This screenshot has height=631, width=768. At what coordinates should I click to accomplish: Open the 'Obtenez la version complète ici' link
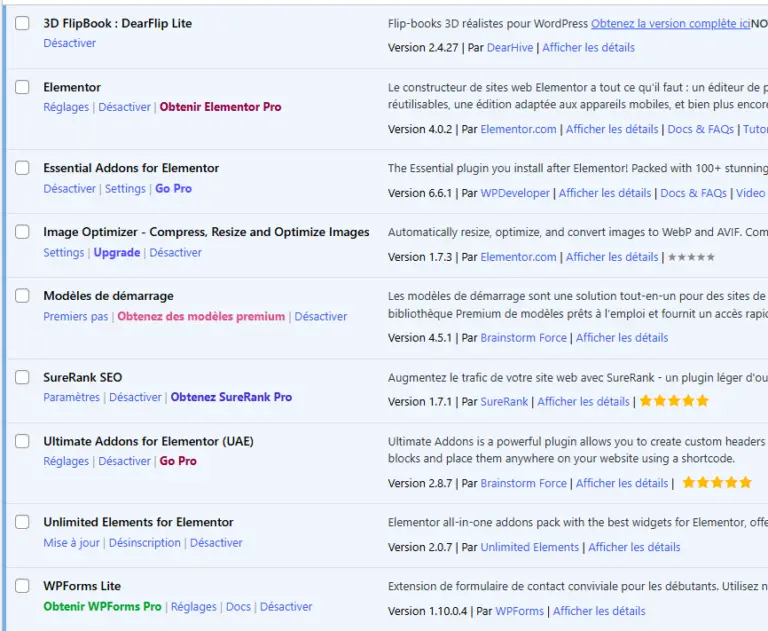(x=670, y=24)
